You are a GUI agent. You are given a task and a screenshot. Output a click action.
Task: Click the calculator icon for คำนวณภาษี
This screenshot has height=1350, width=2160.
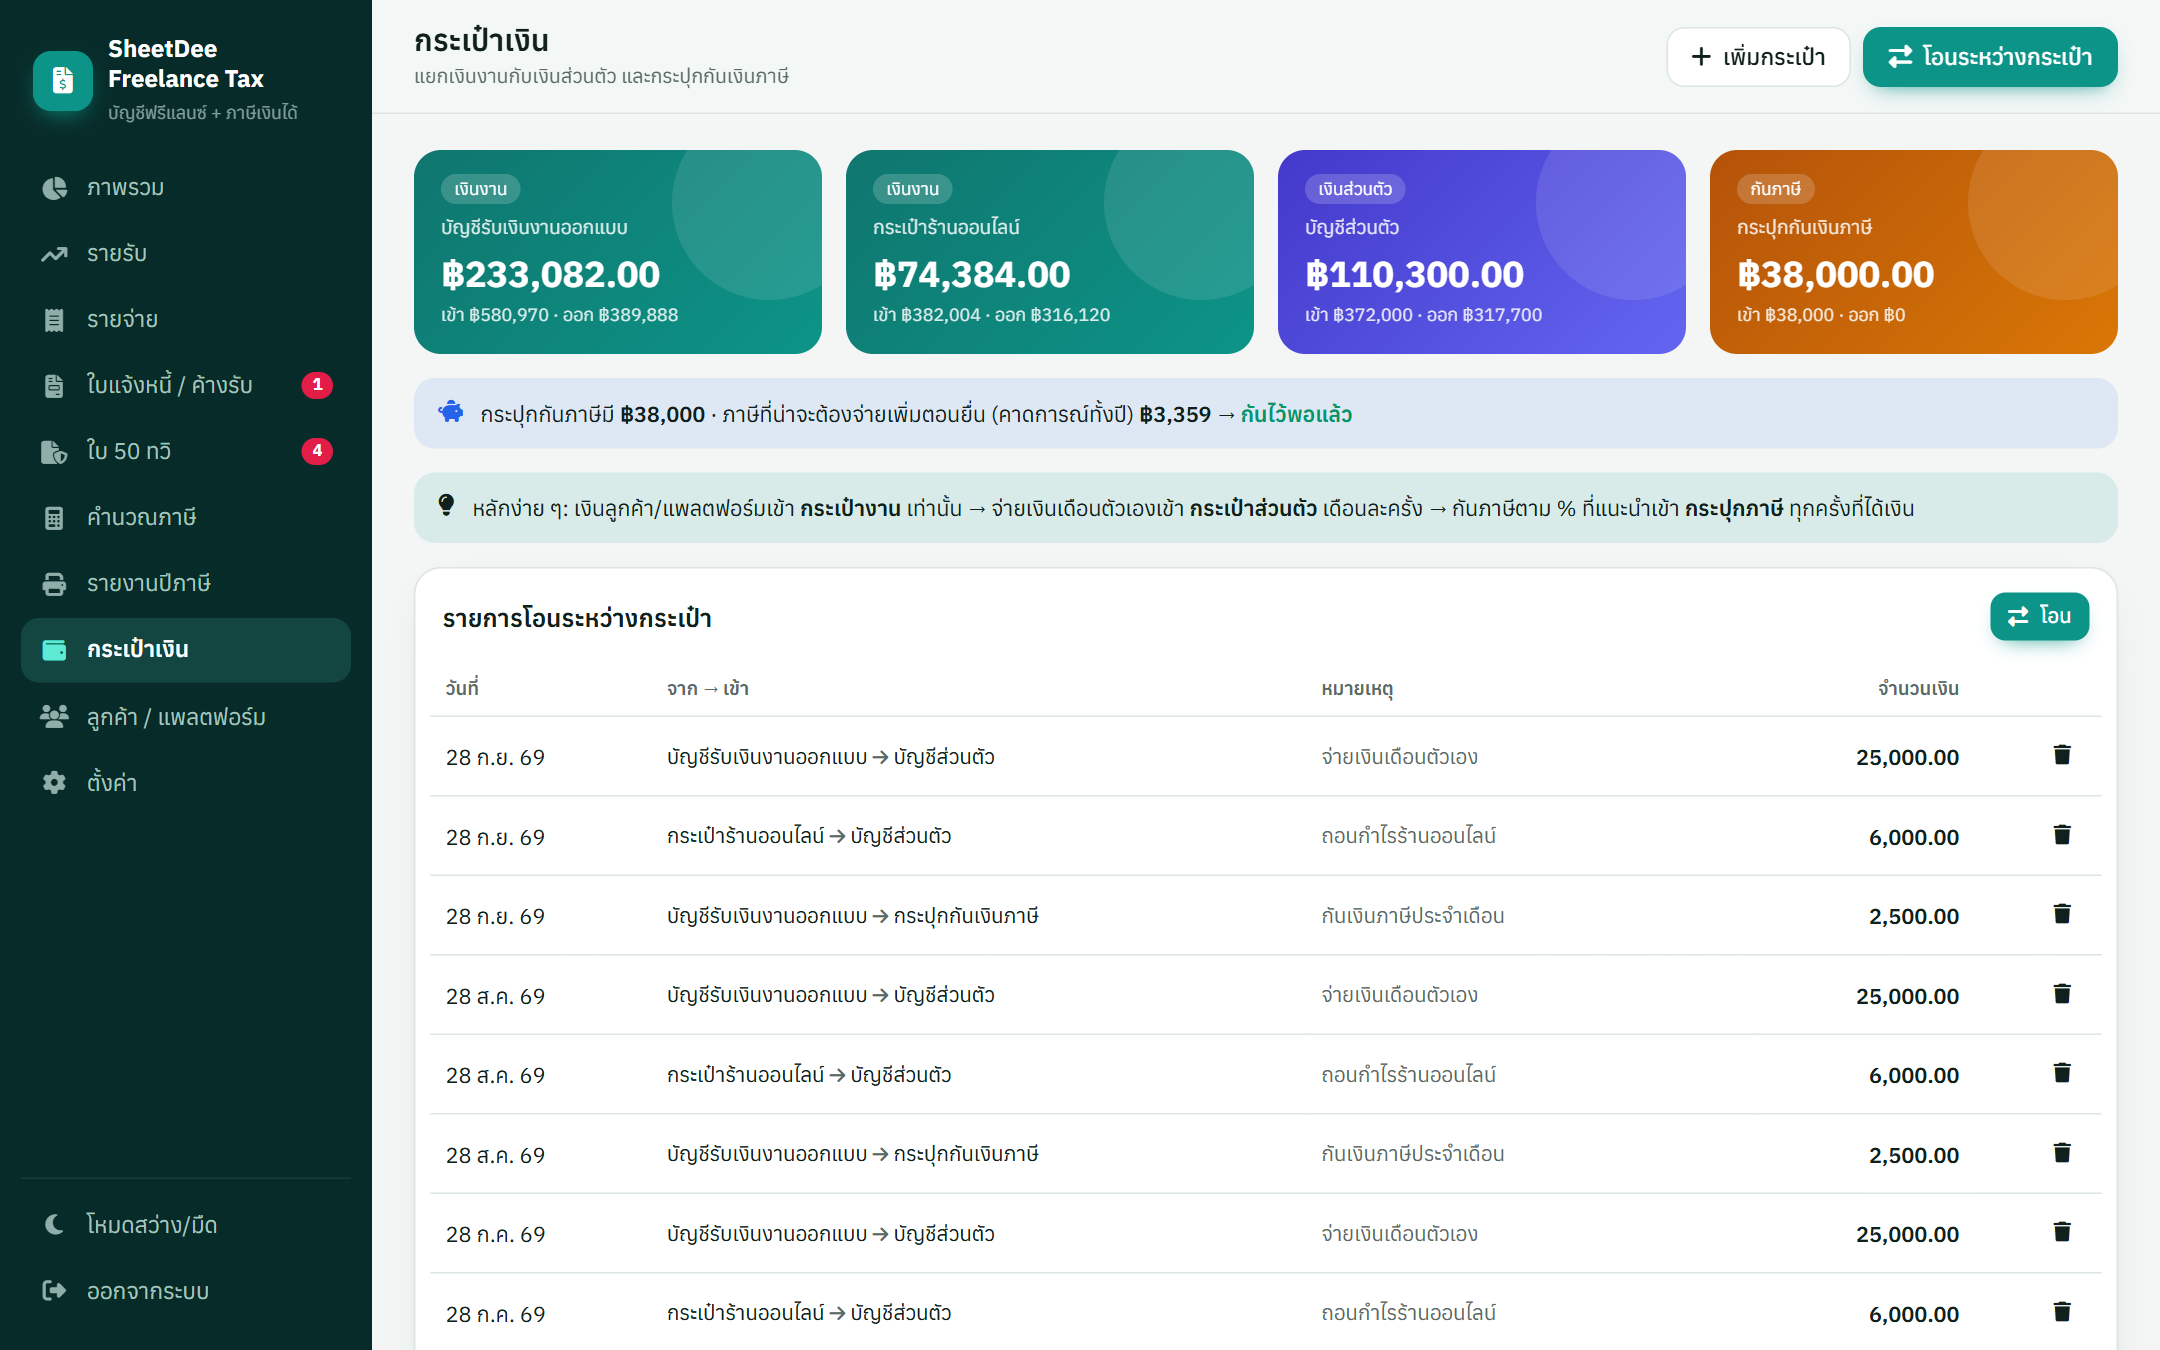(x=54, y=518)
